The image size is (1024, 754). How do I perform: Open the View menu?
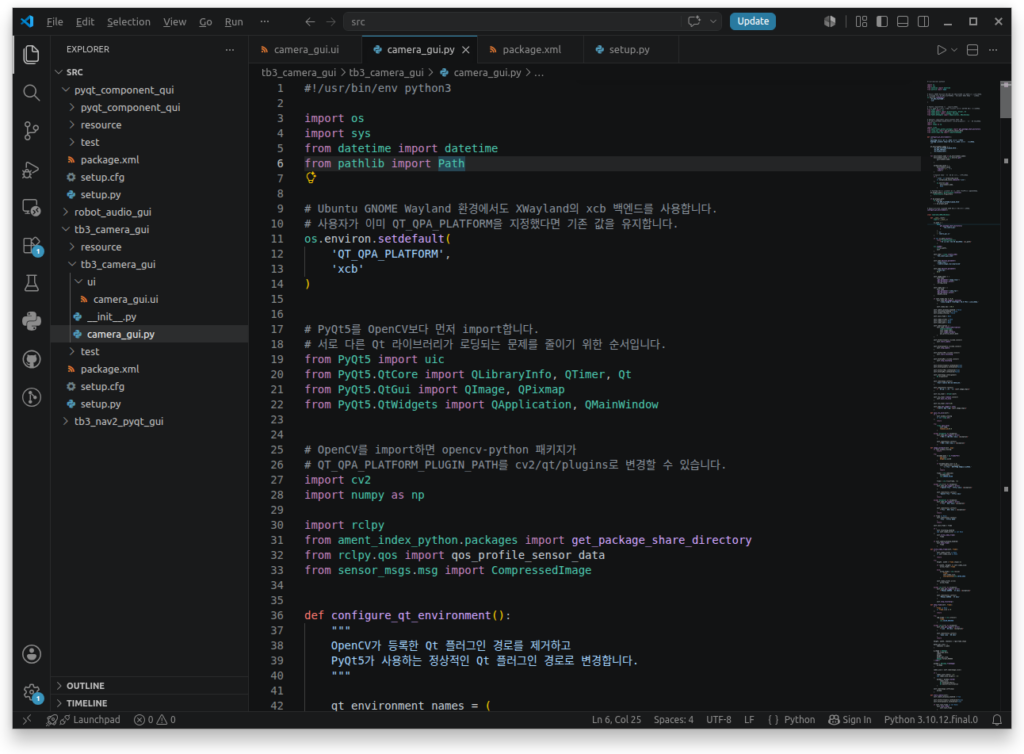[174, 22]
